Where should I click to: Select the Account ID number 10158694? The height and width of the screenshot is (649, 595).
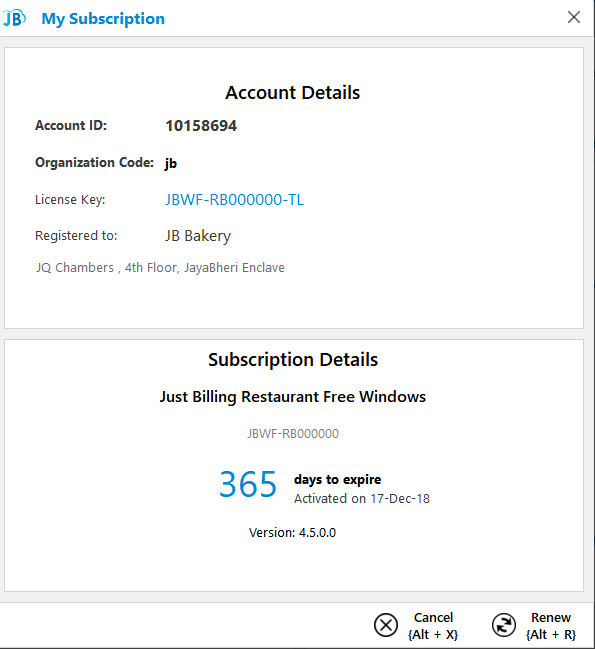point(201,126)
